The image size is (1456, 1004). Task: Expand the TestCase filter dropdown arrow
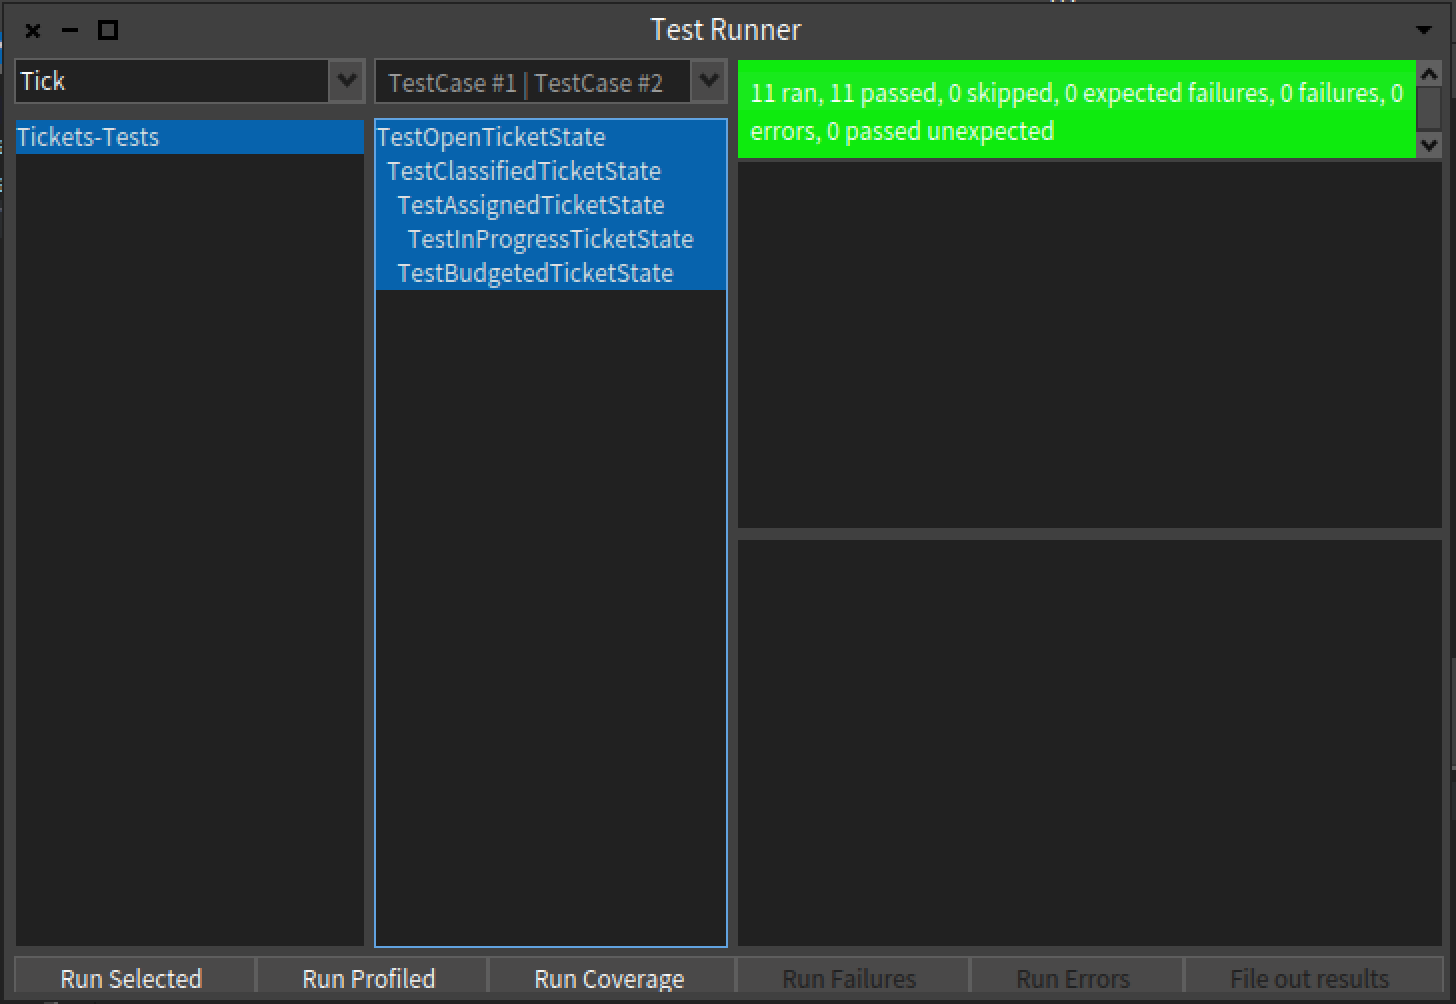[x=708, y=81]
